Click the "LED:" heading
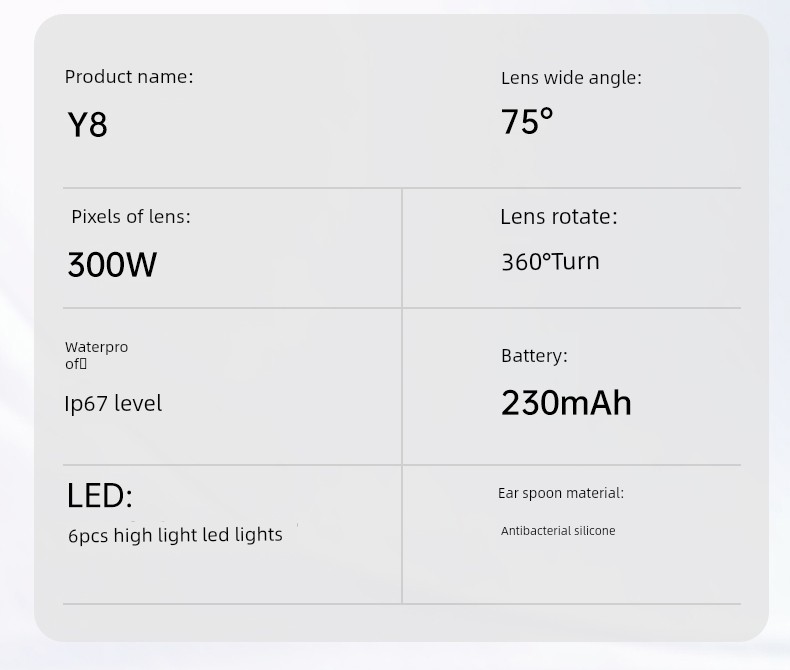Screen dimensions: 790x670 (x=99, y=496)
